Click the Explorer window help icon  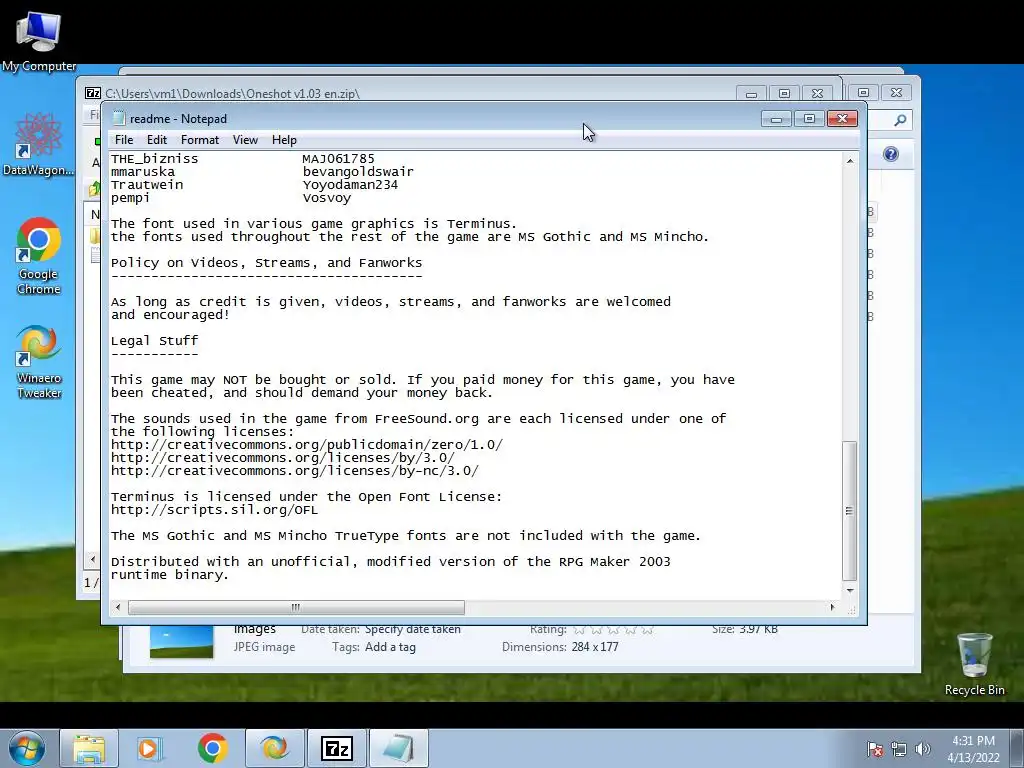891,154
